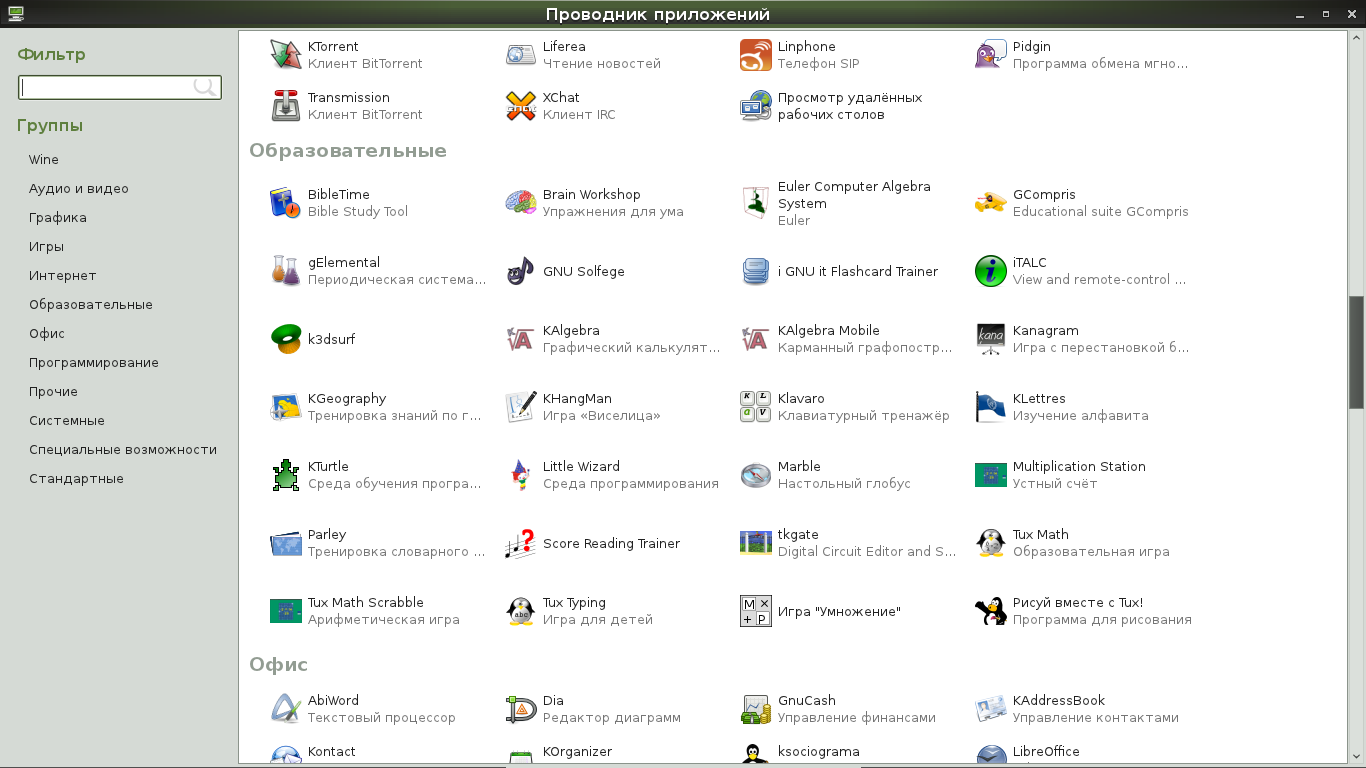The image size is (1366, 768).
Task: Launch KGeography icon
Action: click(x=286, y=407)
